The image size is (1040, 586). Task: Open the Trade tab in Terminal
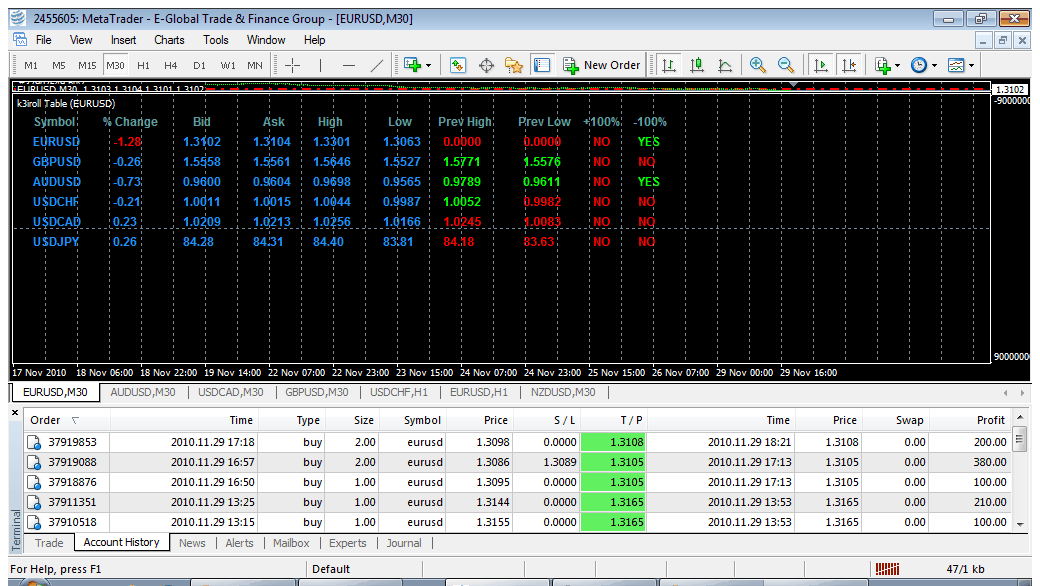[49, 543]
